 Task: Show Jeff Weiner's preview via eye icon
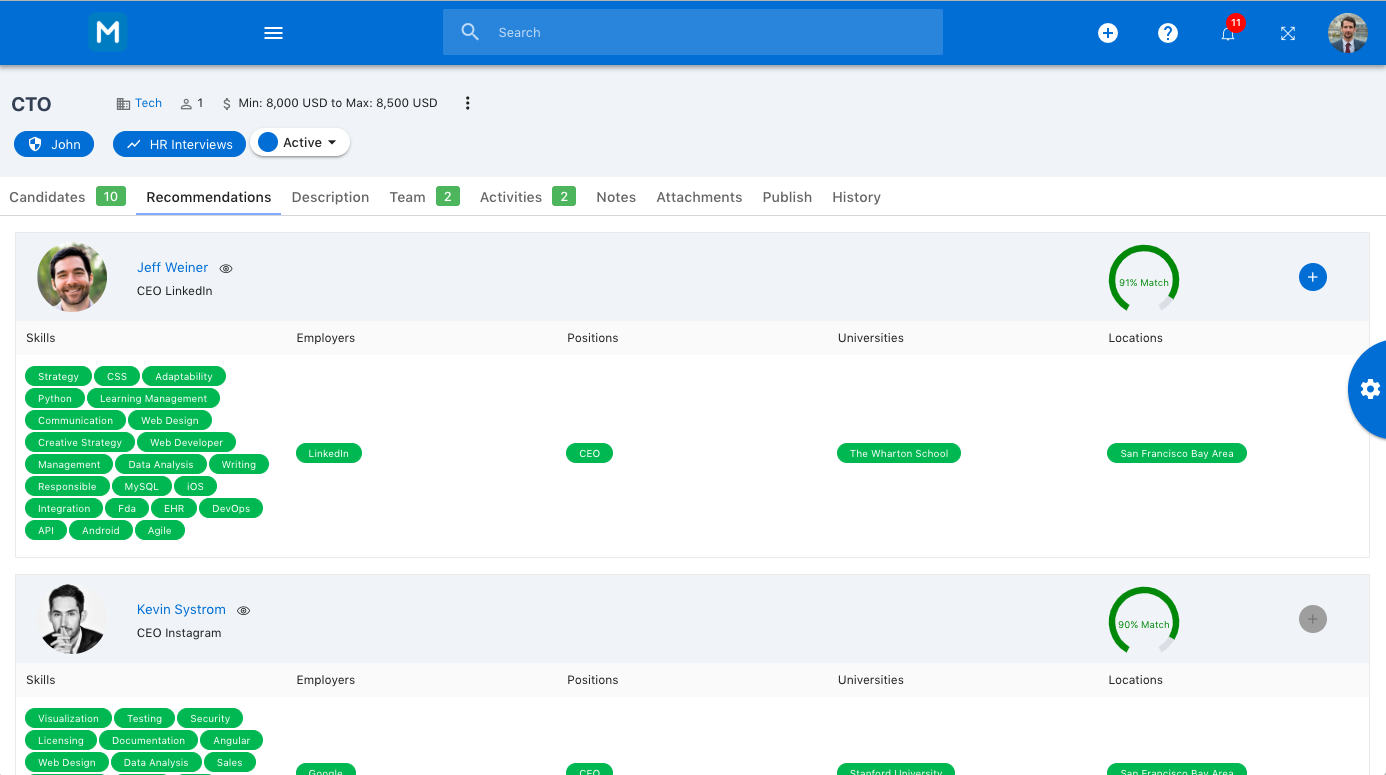(225, 268)
